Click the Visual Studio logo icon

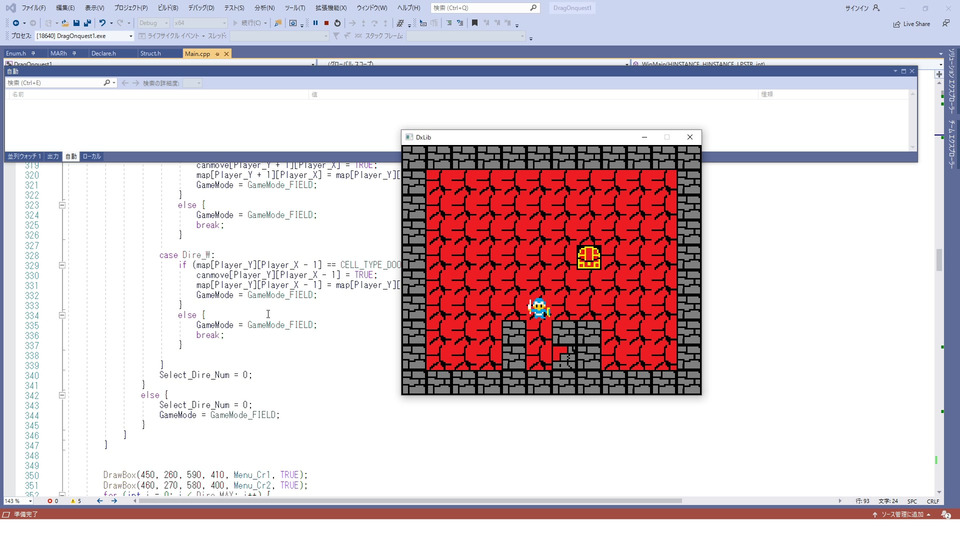(x=10, y=8)
